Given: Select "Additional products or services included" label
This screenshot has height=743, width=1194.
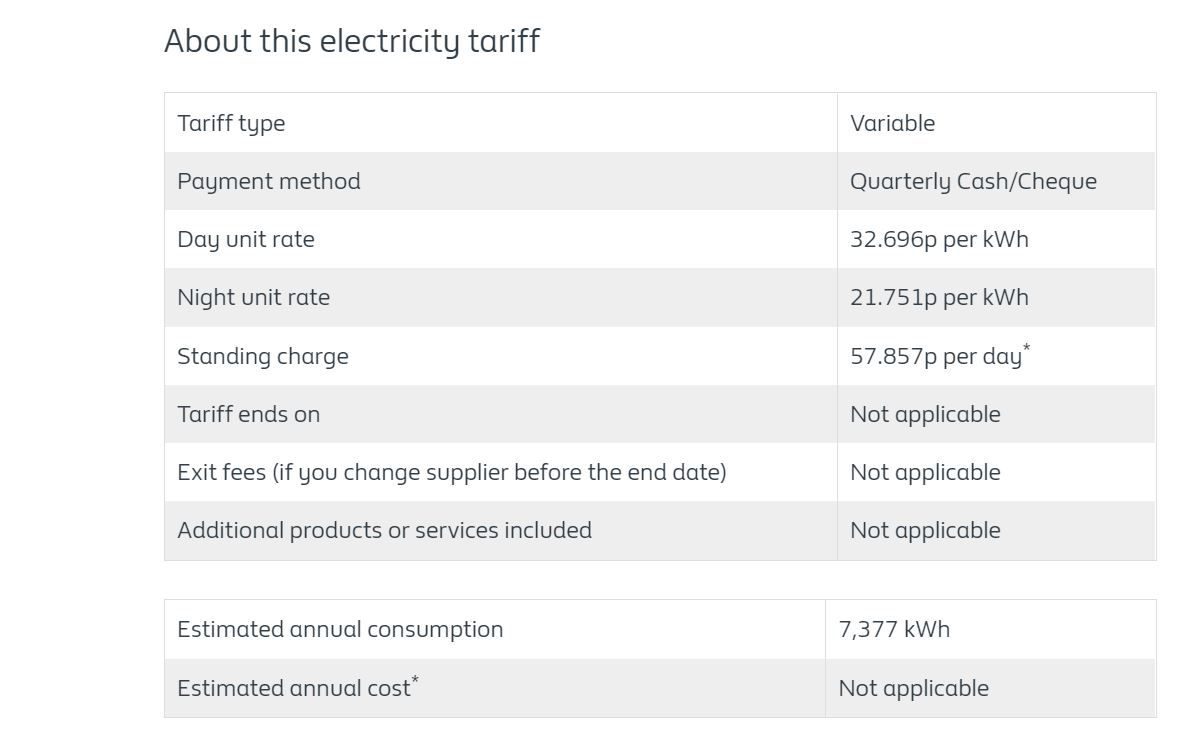Looking at the screenshot, I should [x=384, y=530].
